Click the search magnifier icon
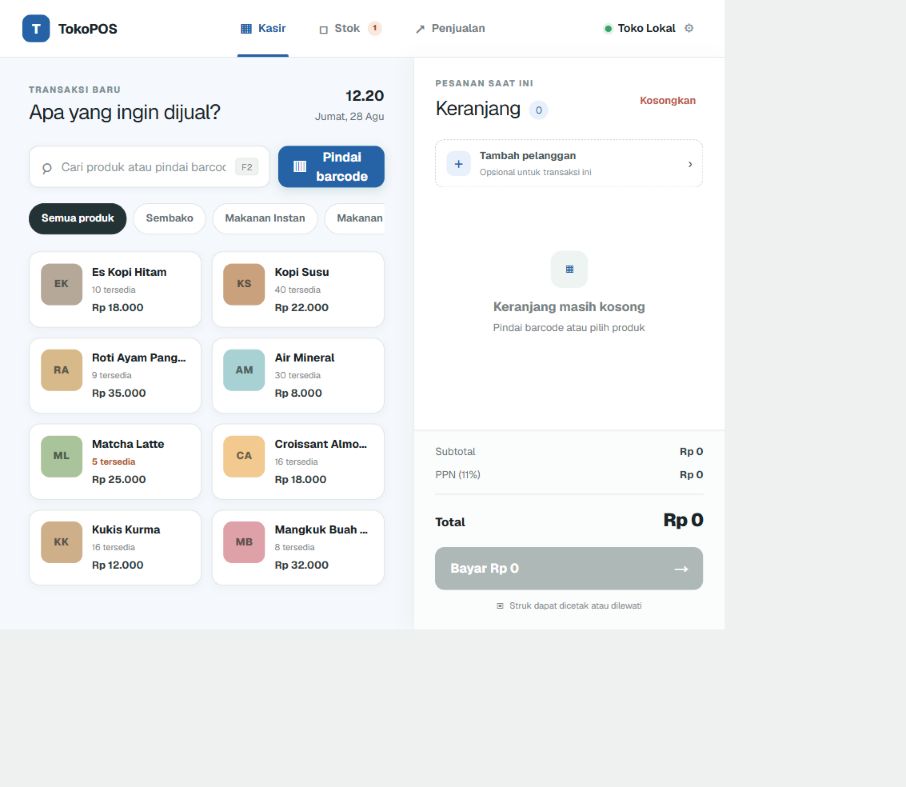The height and width of the screenshot is (787, 906). click(x=47, y=168)
